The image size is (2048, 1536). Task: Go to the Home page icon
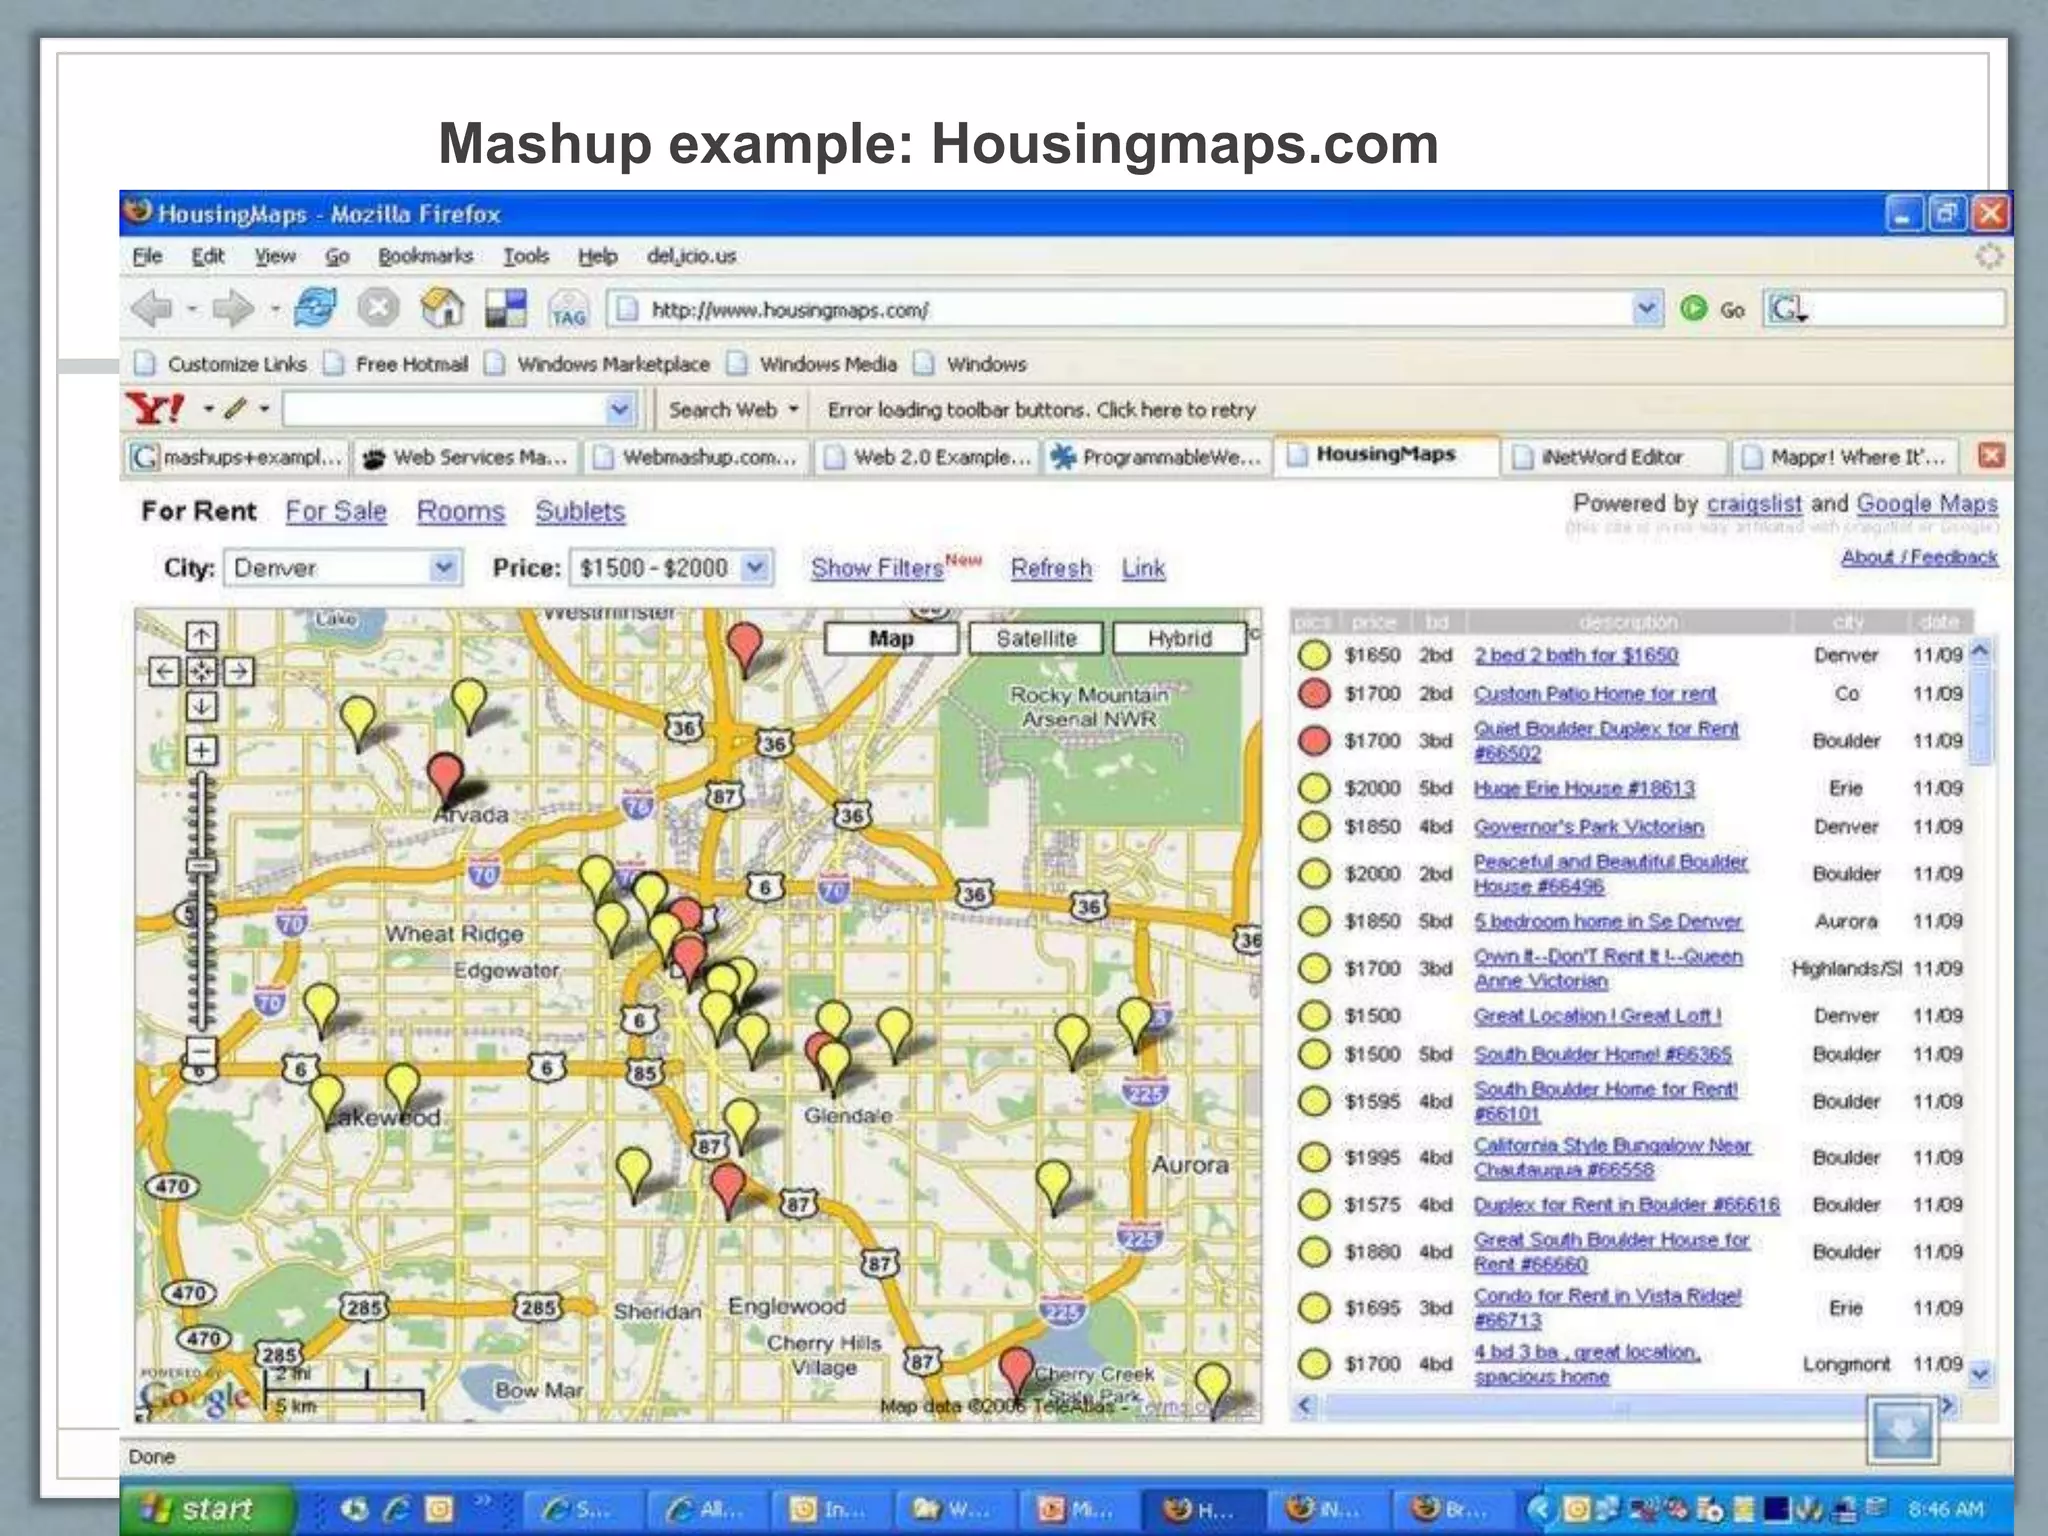pyautogui.click(x=442, y=308)
